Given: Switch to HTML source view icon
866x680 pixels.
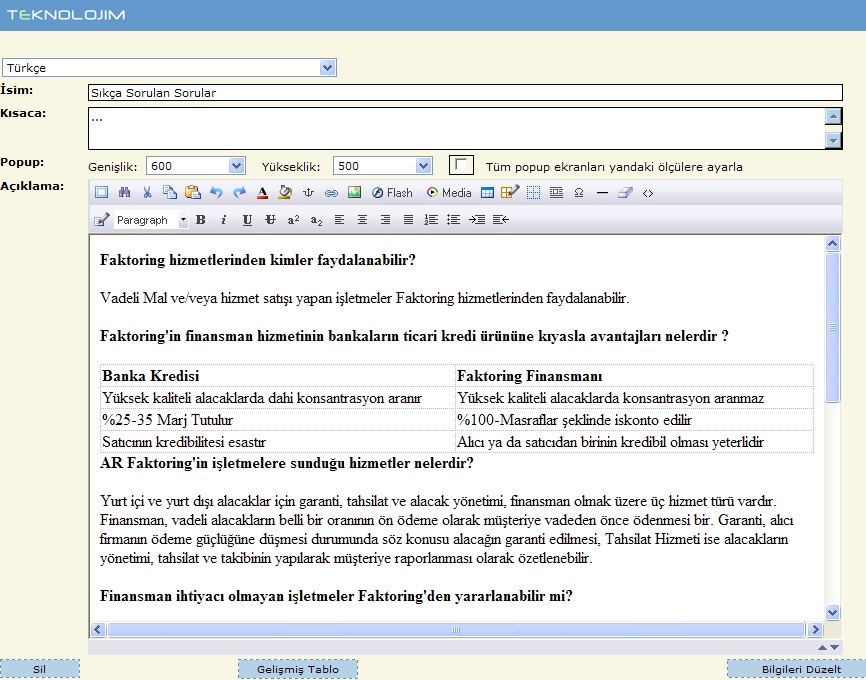Looking at the screenshot, I should [x=648, y=193].
